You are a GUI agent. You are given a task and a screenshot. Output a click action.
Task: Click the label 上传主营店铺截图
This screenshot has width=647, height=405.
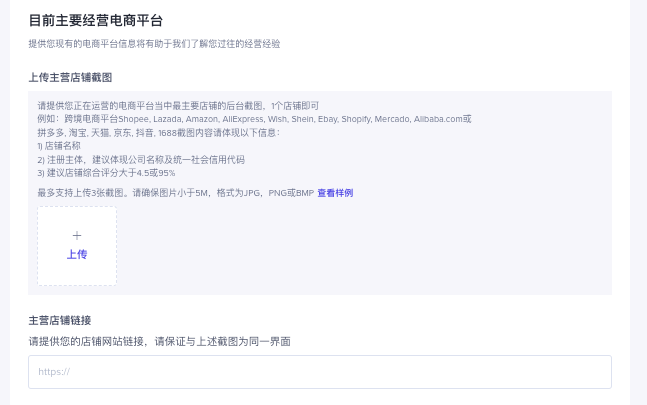[x=71, y=78]
